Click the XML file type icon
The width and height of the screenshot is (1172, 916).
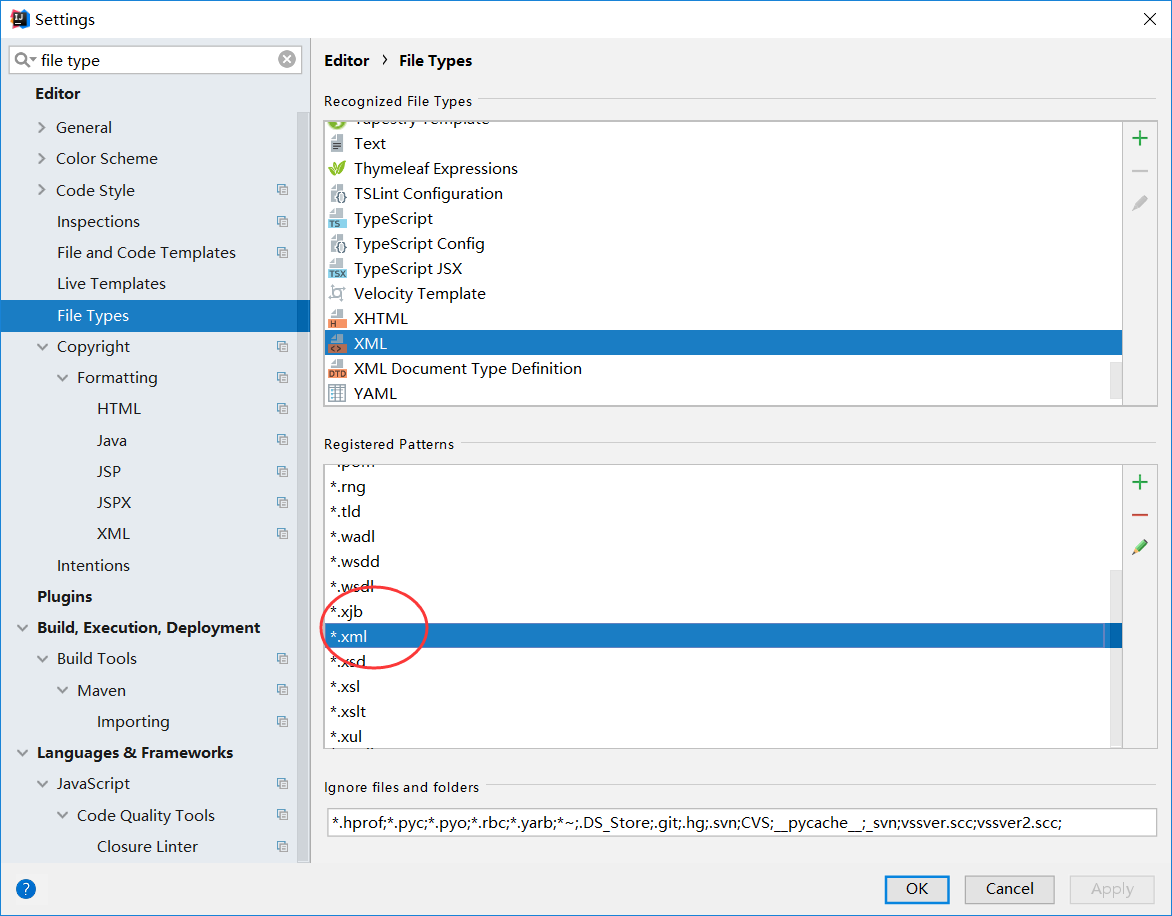point(337,343)
